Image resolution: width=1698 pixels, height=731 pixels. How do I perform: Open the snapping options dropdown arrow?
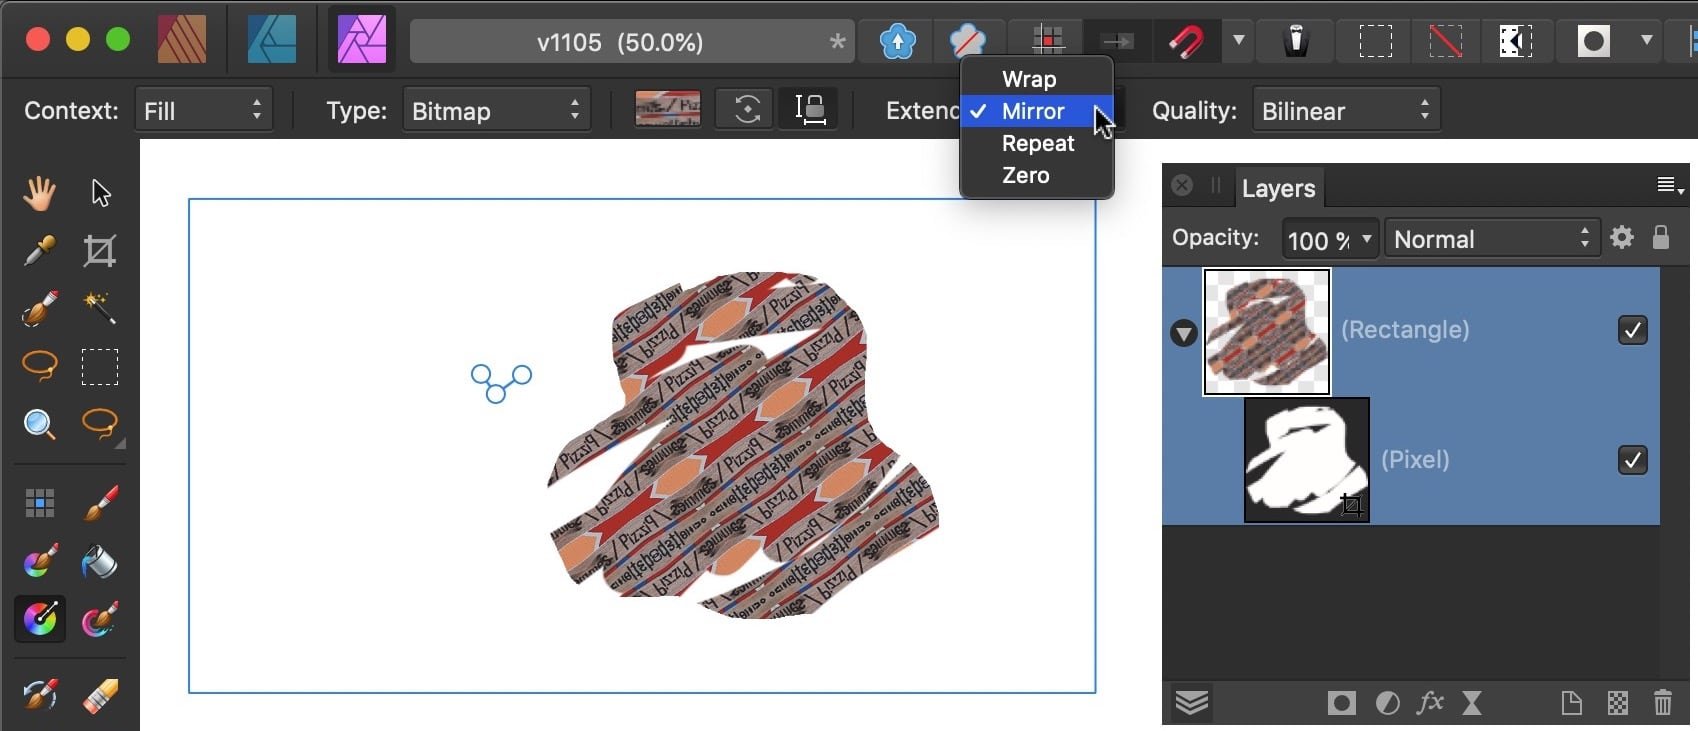click(1238, 41)
